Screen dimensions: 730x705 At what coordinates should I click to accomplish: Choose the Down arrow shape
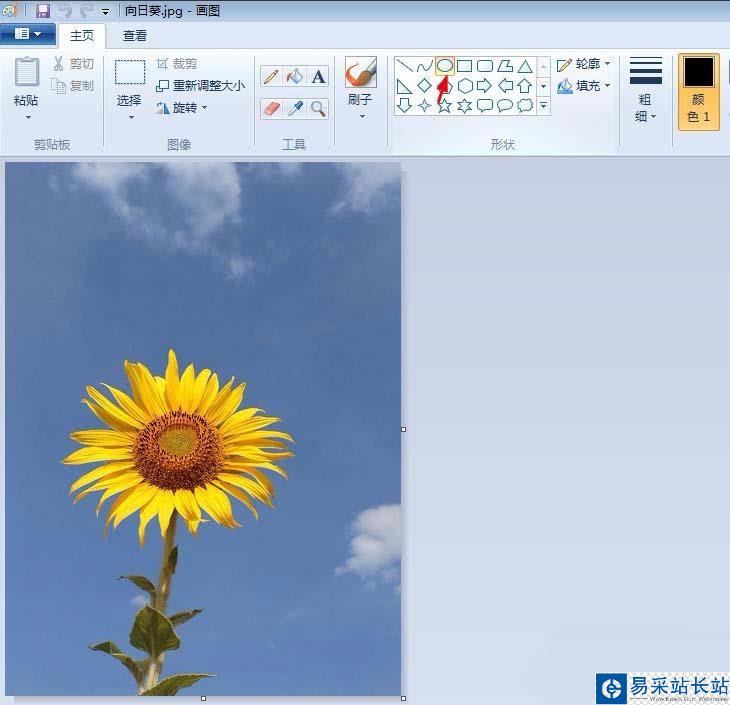point(404,106)
